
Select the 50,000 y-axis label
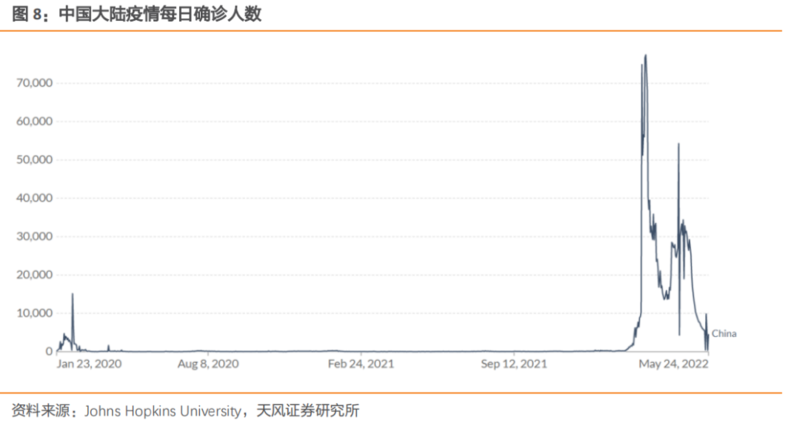[33, 160]
